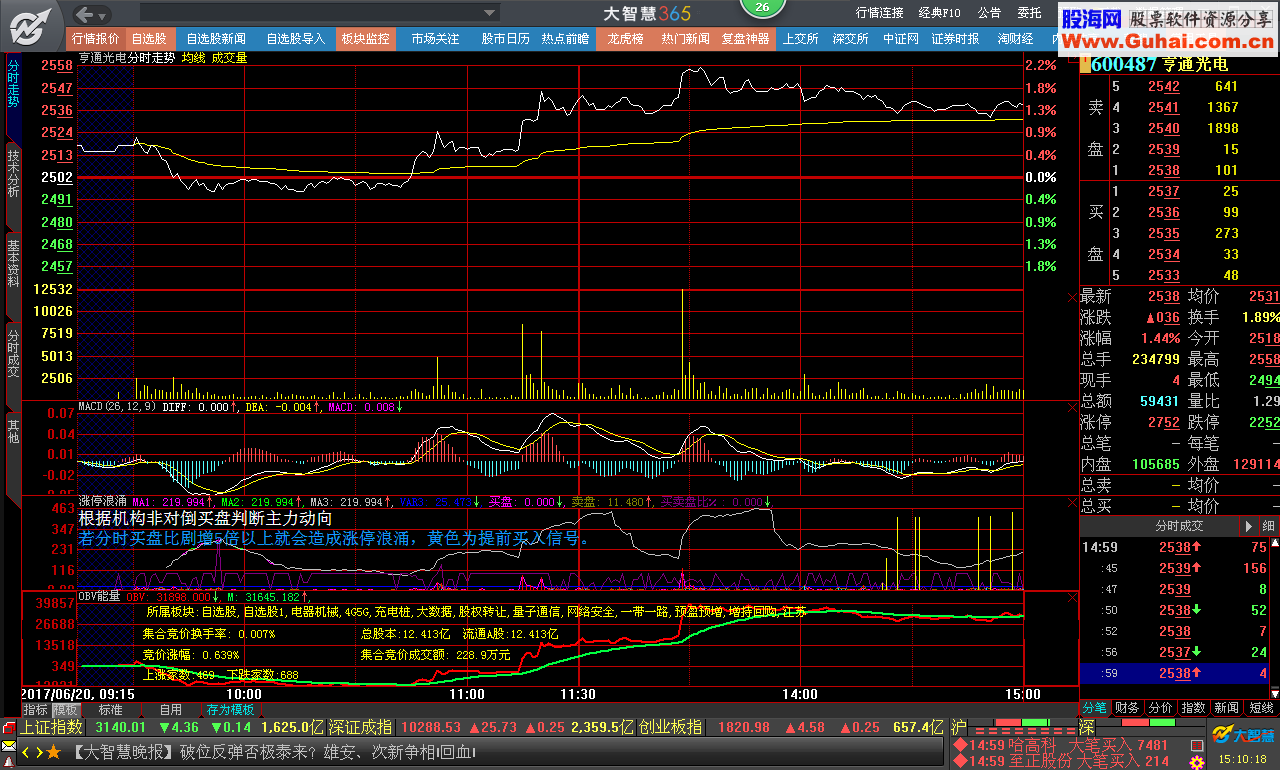Select the 自用 template tab
Image resolution: width=1280 pixels, height=770 pixels.
171,710
